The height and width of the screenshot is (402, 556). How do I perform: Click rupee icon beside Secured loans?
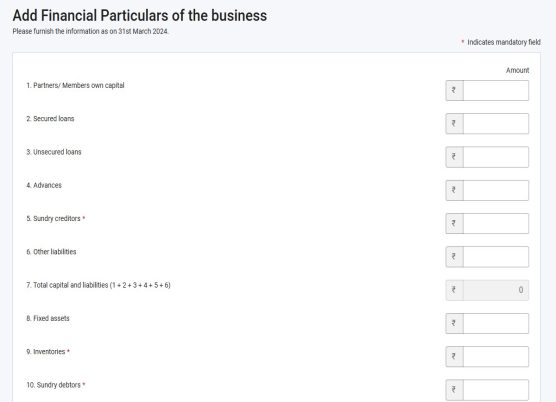[x=454, y=124]
